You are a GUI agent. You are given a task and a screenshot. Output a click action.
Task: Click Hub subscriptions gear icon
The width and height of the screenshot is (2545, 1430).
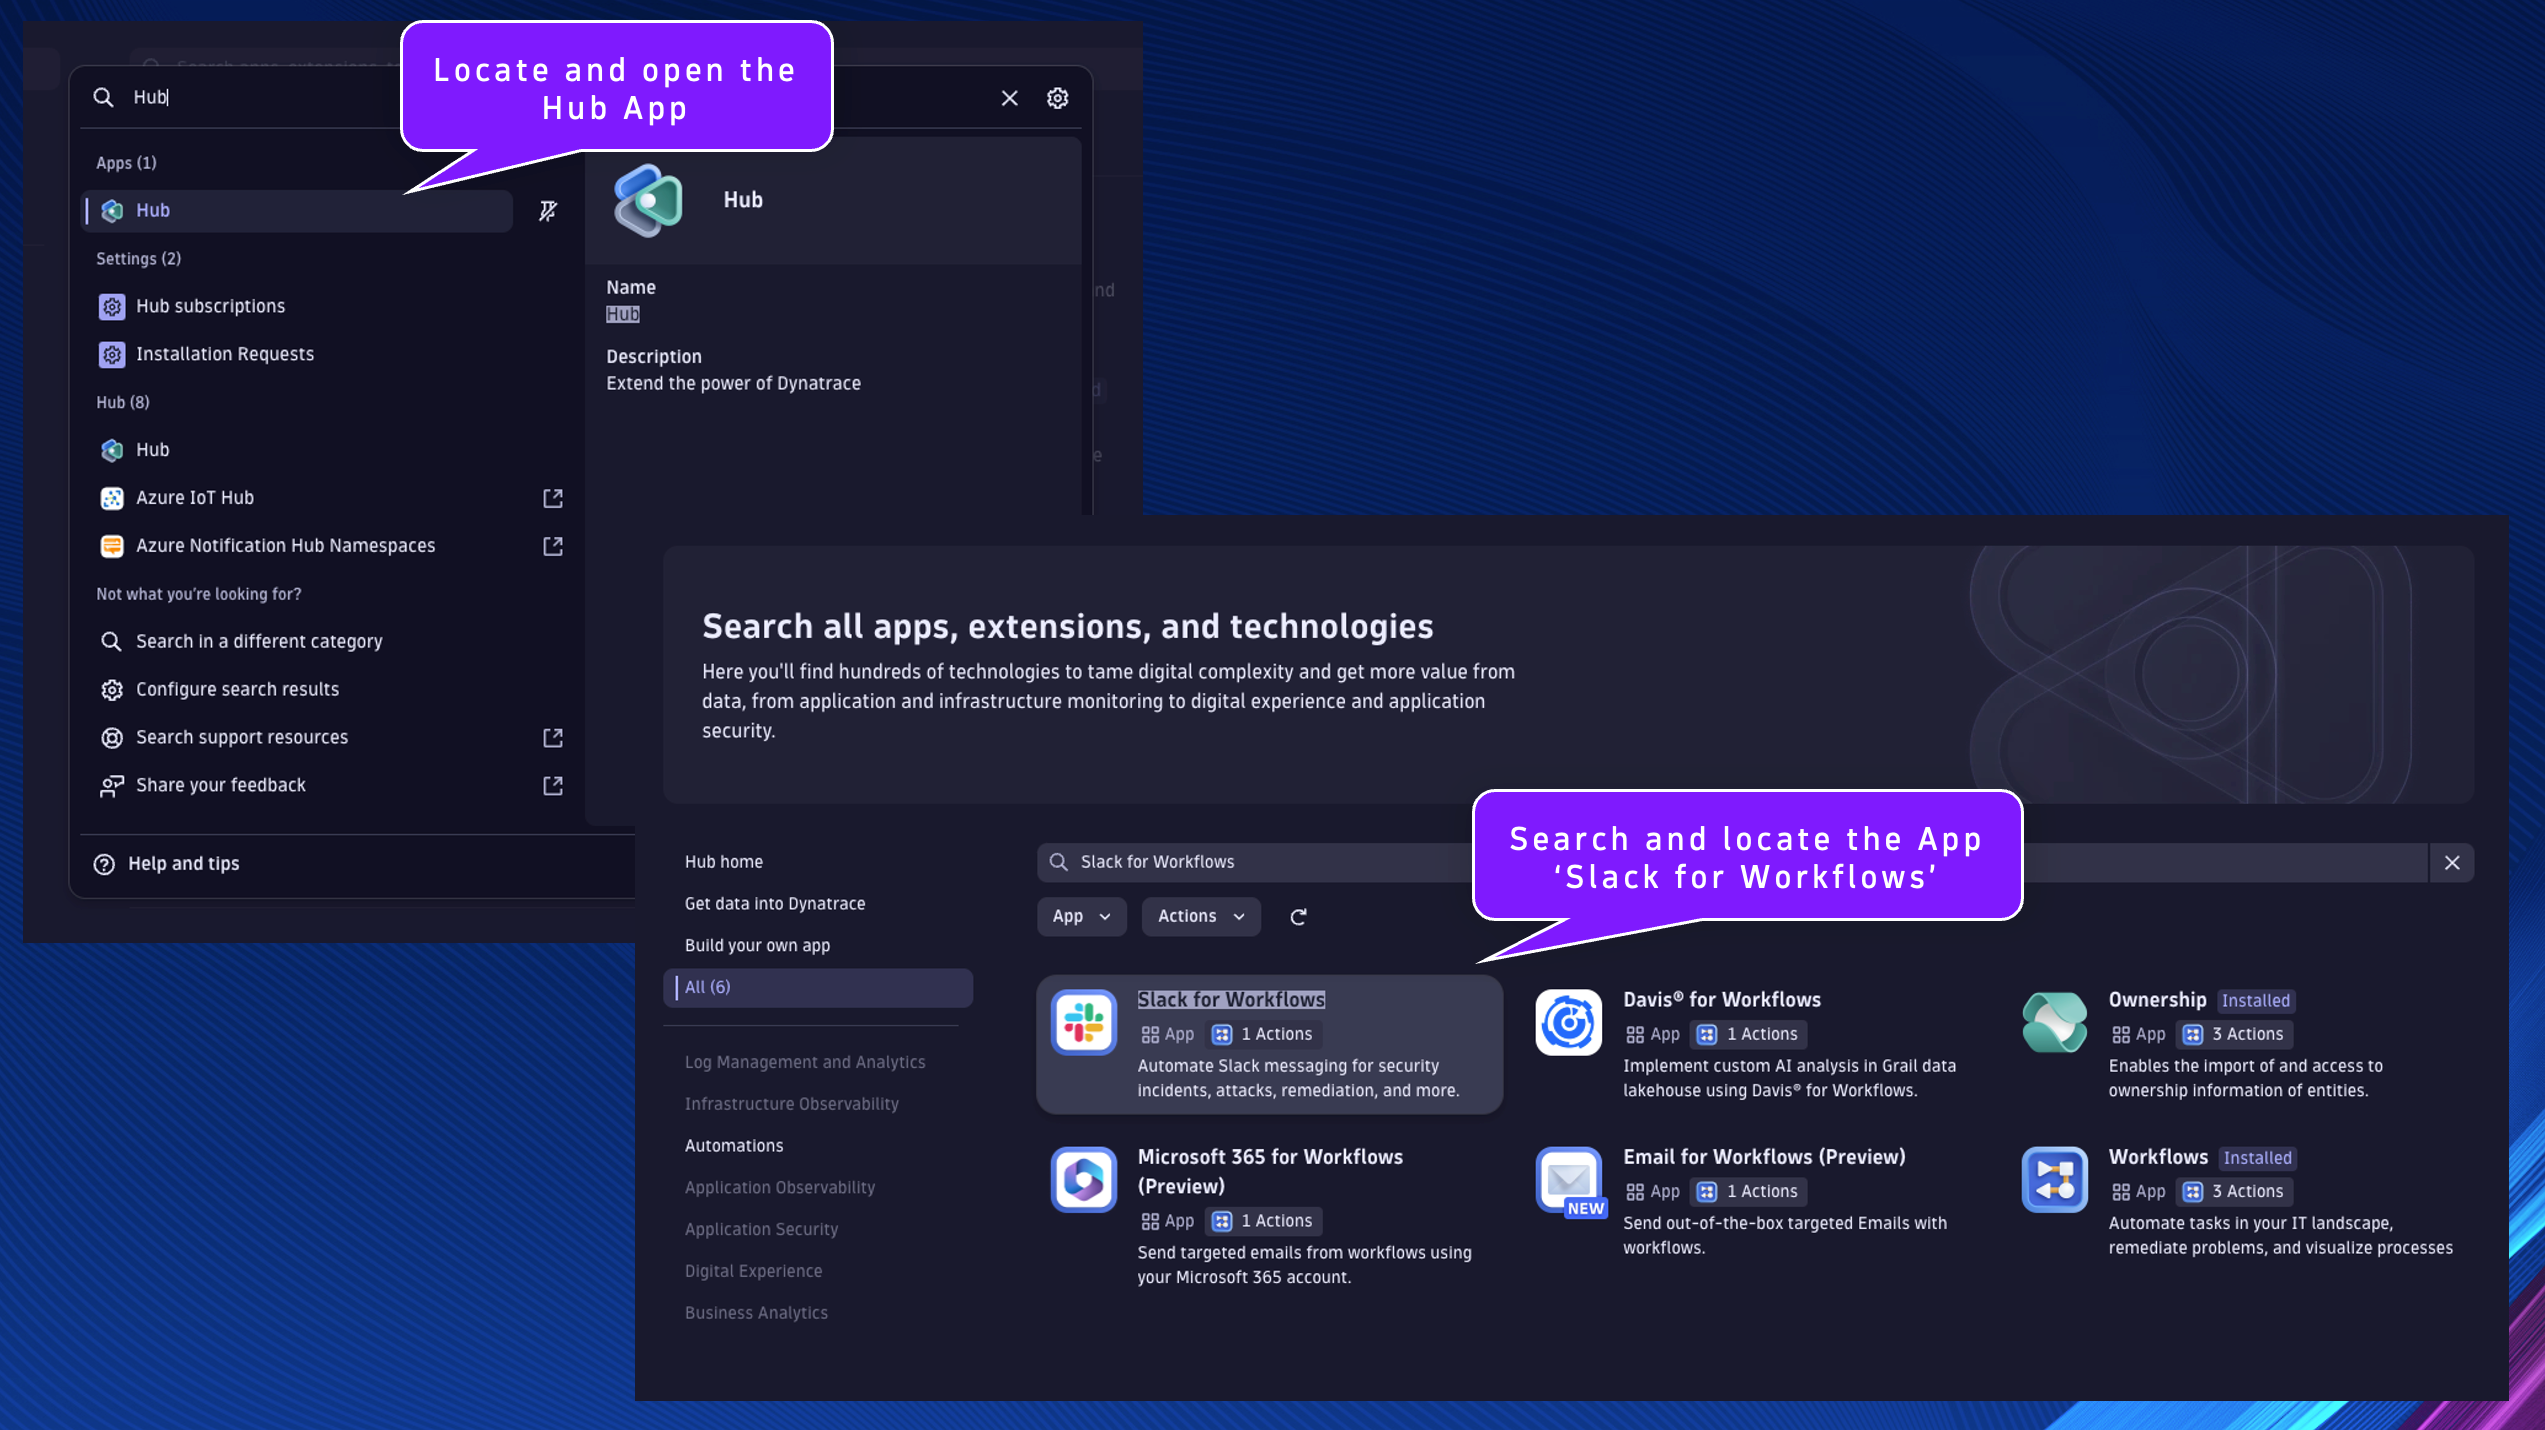(112, 306)
